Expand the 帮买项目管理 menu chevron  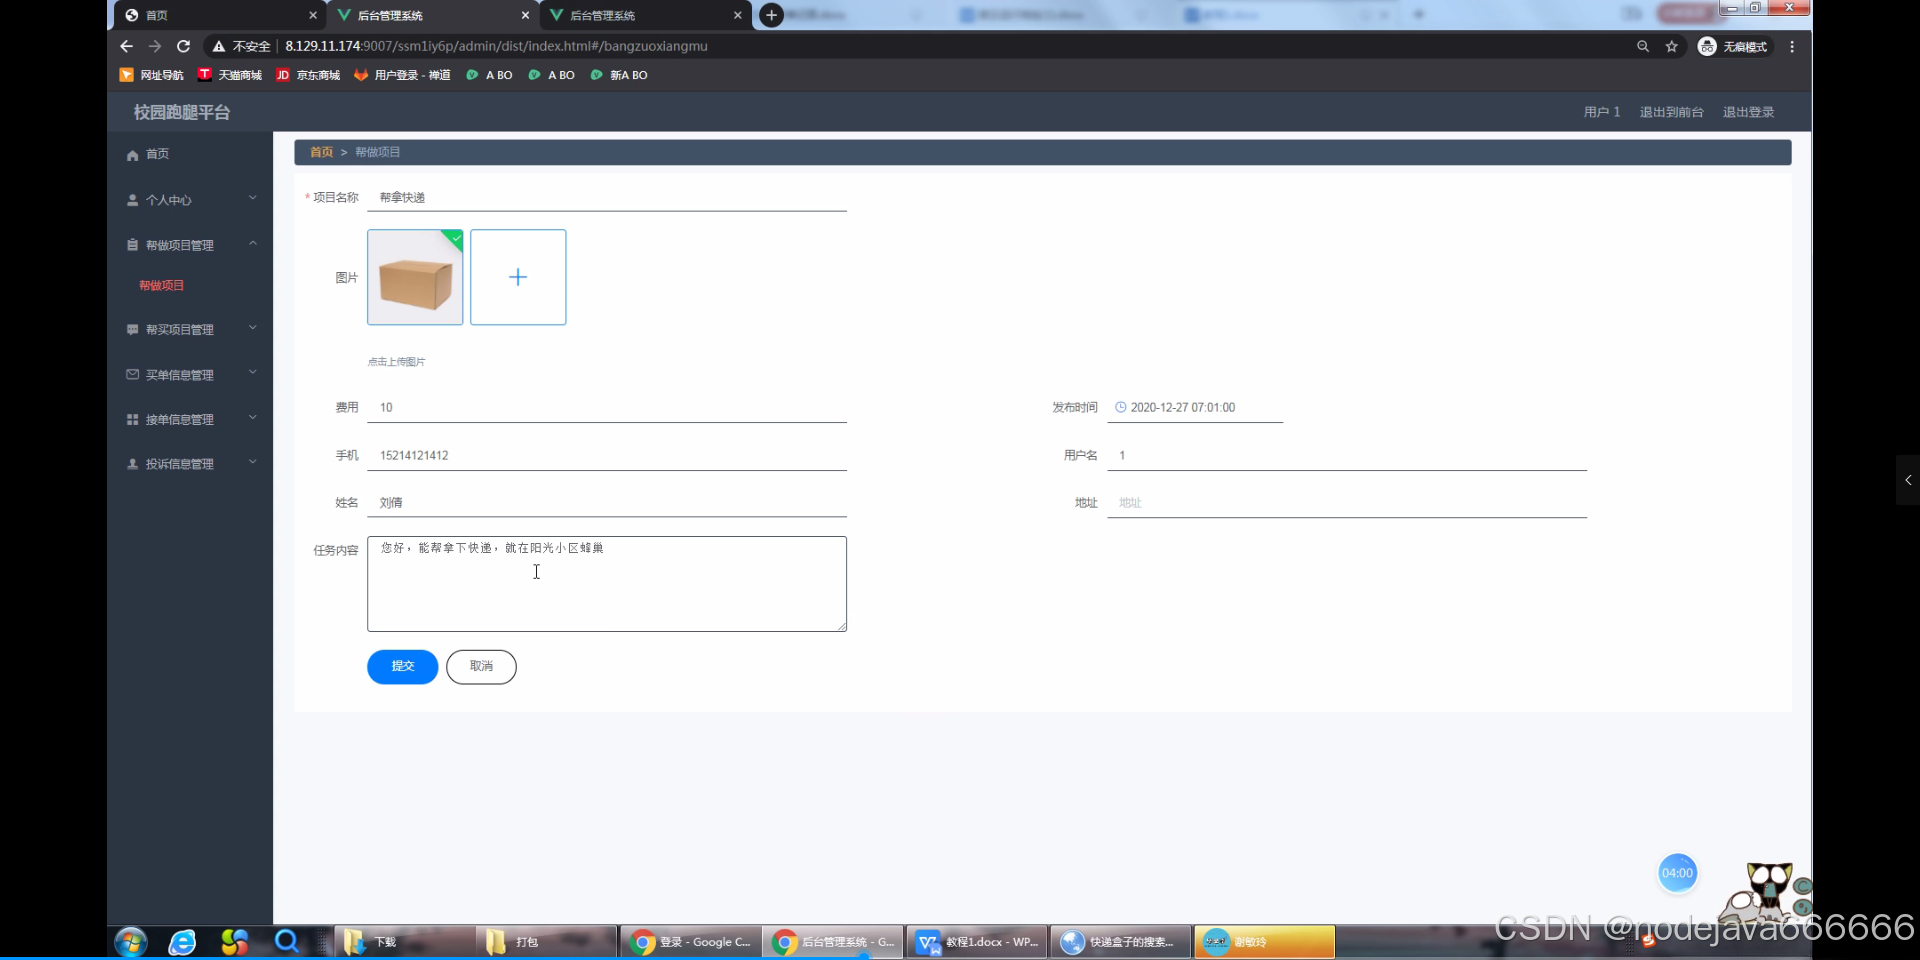tap(253, 327)
